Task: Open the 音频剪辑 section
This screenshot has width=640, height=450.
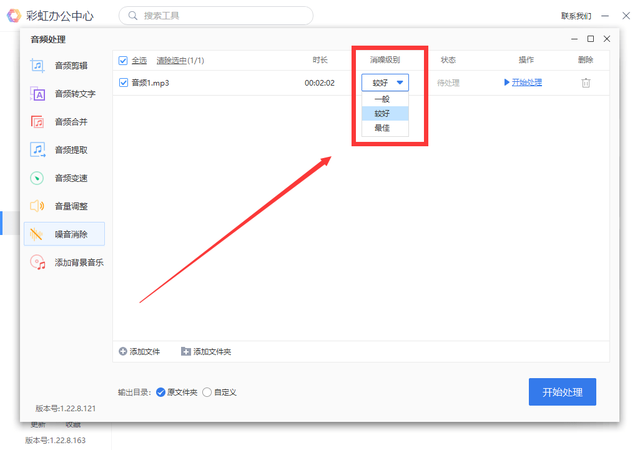Action: click(x=64, y=65)
